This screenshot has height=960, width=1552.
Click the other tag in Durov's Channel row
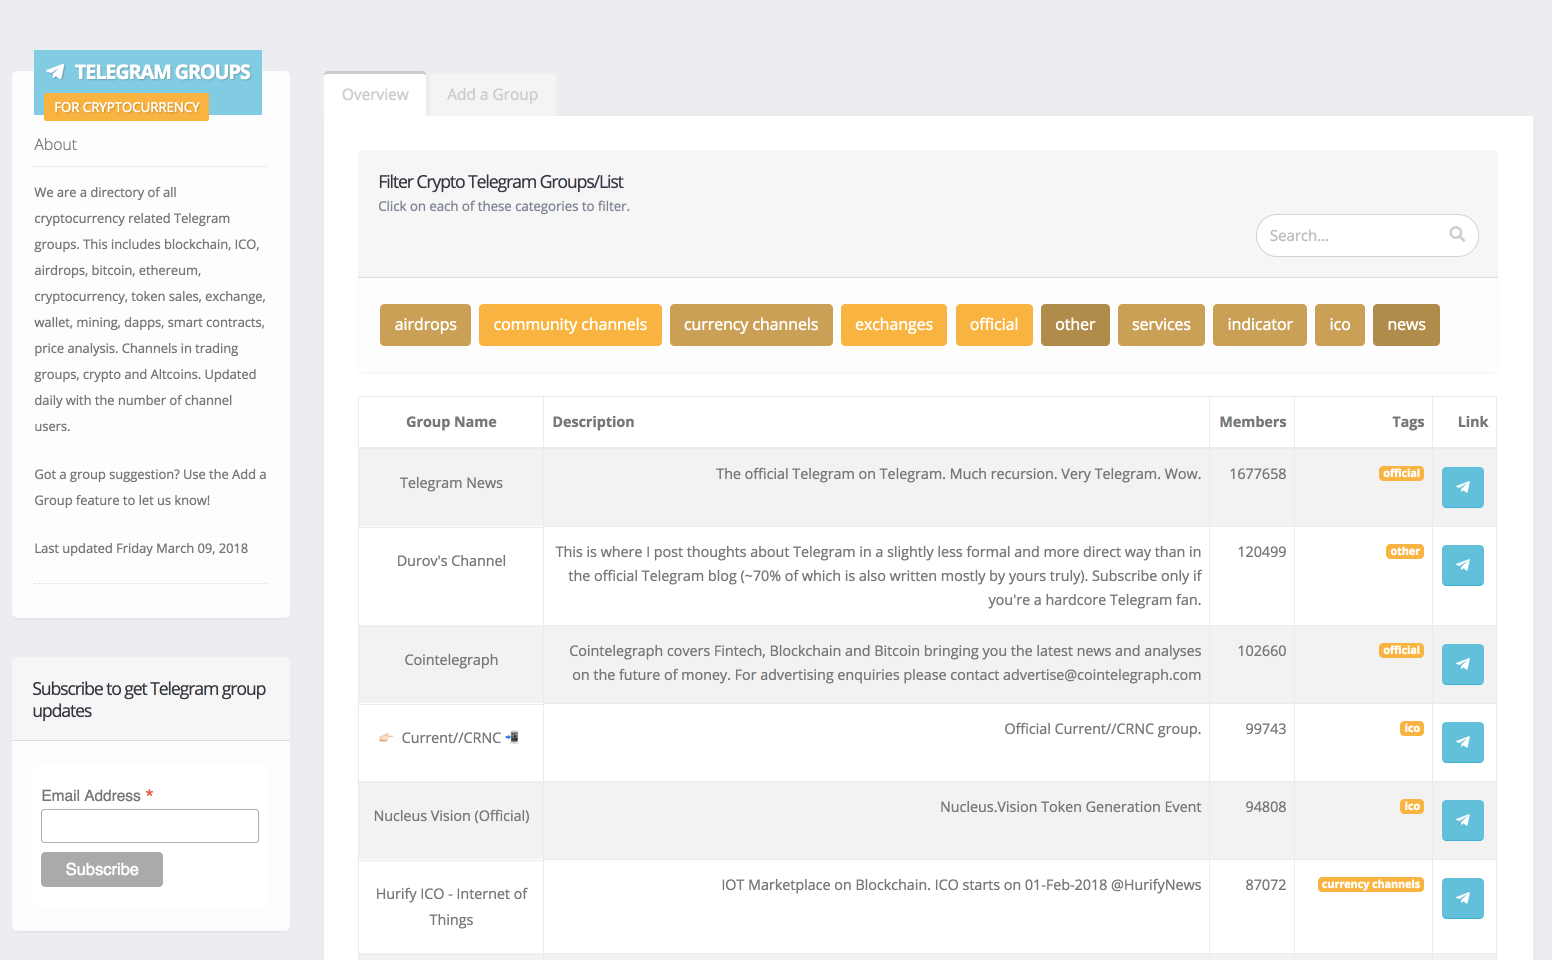point(1405,551)
